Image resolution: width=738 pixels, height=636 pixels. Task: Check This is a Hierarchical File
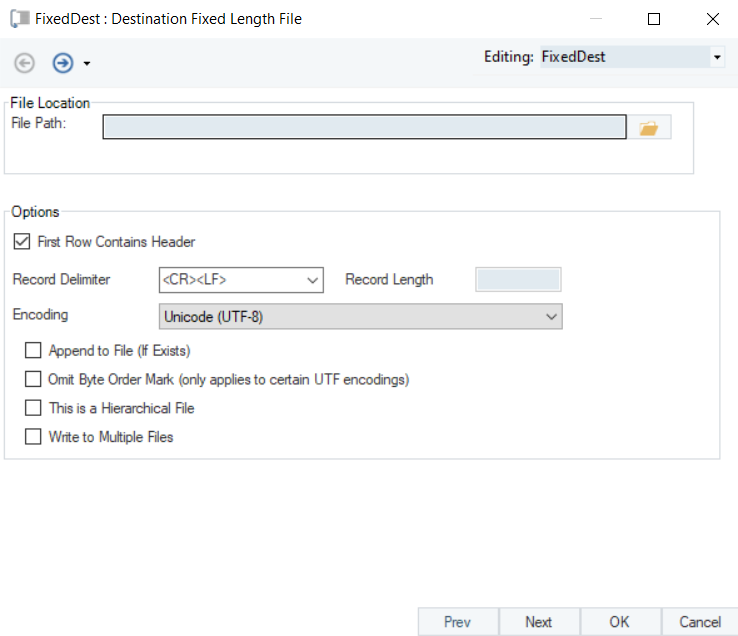33,408
